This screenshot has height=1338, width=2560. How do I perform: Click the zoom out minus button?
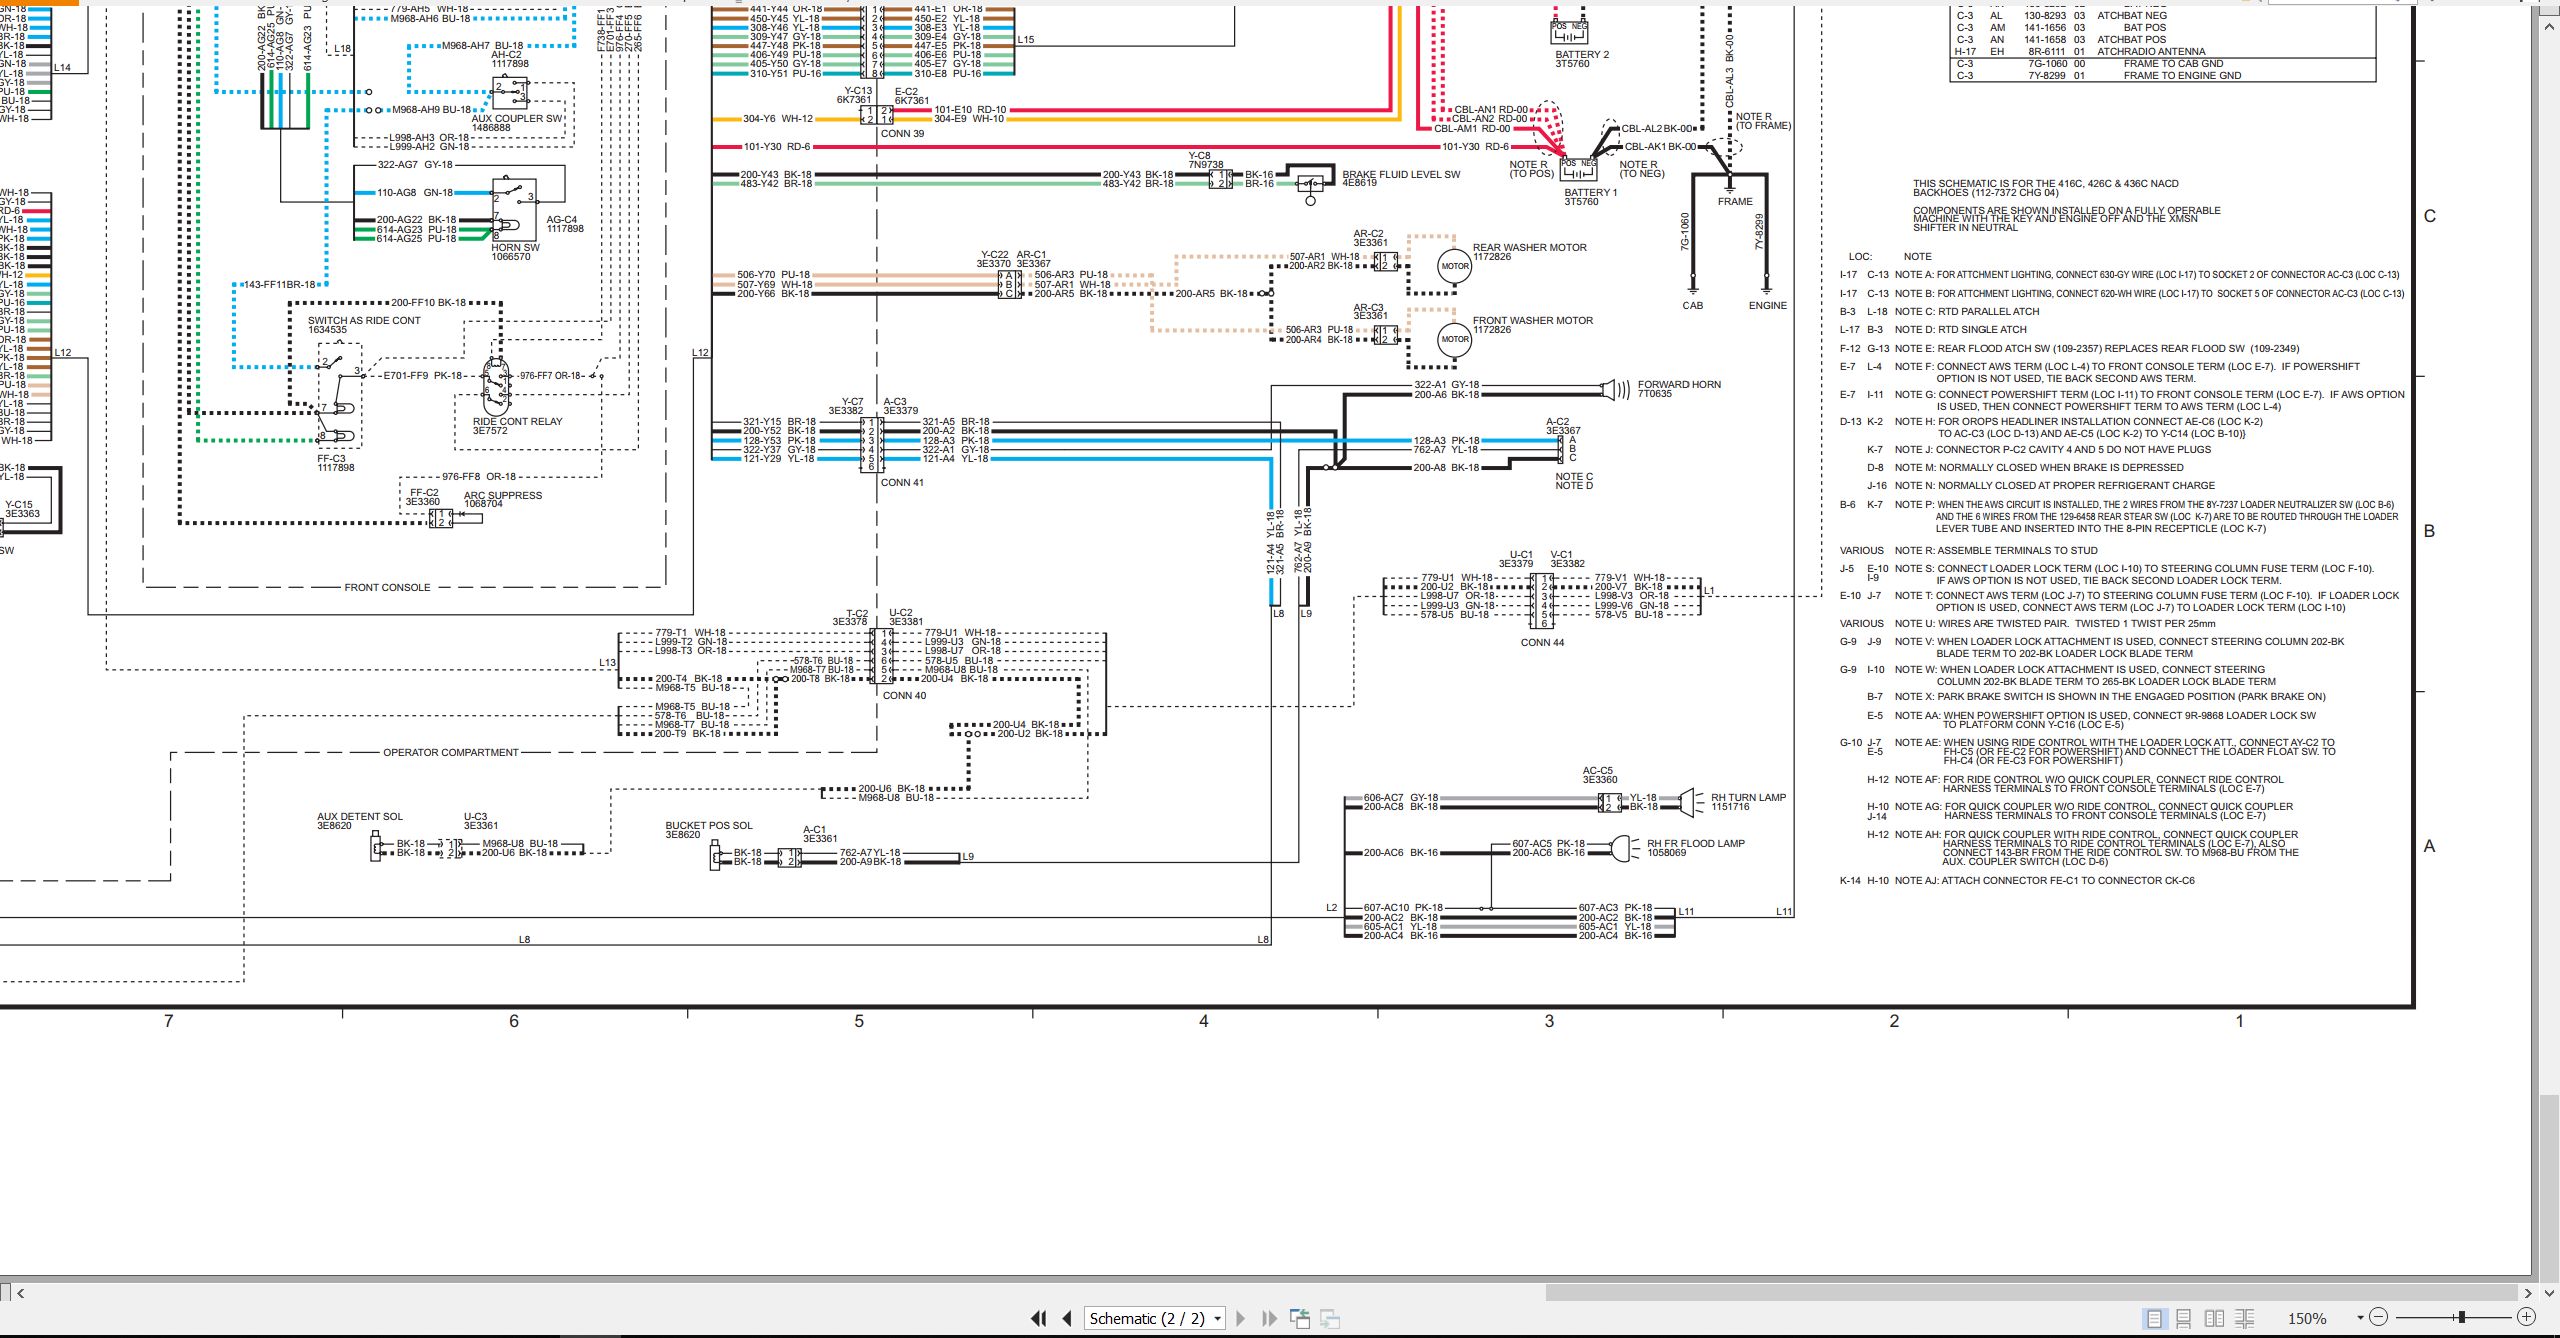pos(2379,1318)
